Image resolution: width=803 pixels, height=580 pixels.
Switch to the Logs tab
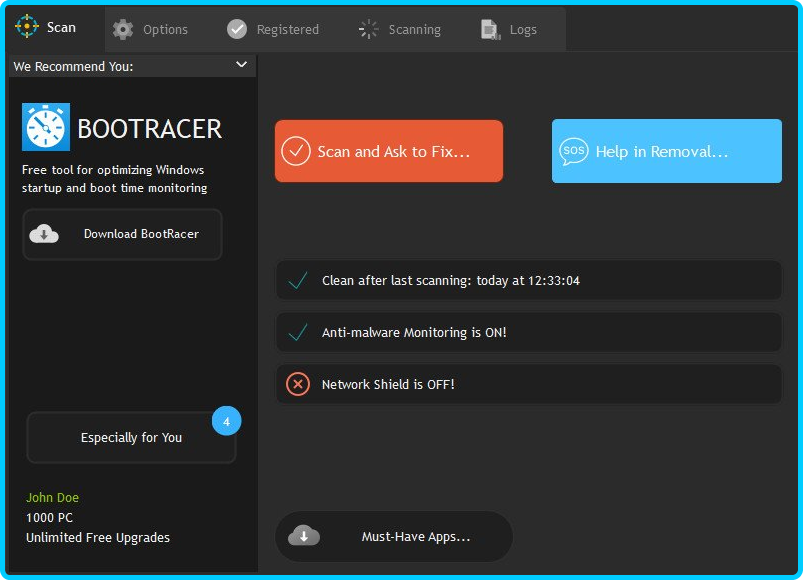511,29
